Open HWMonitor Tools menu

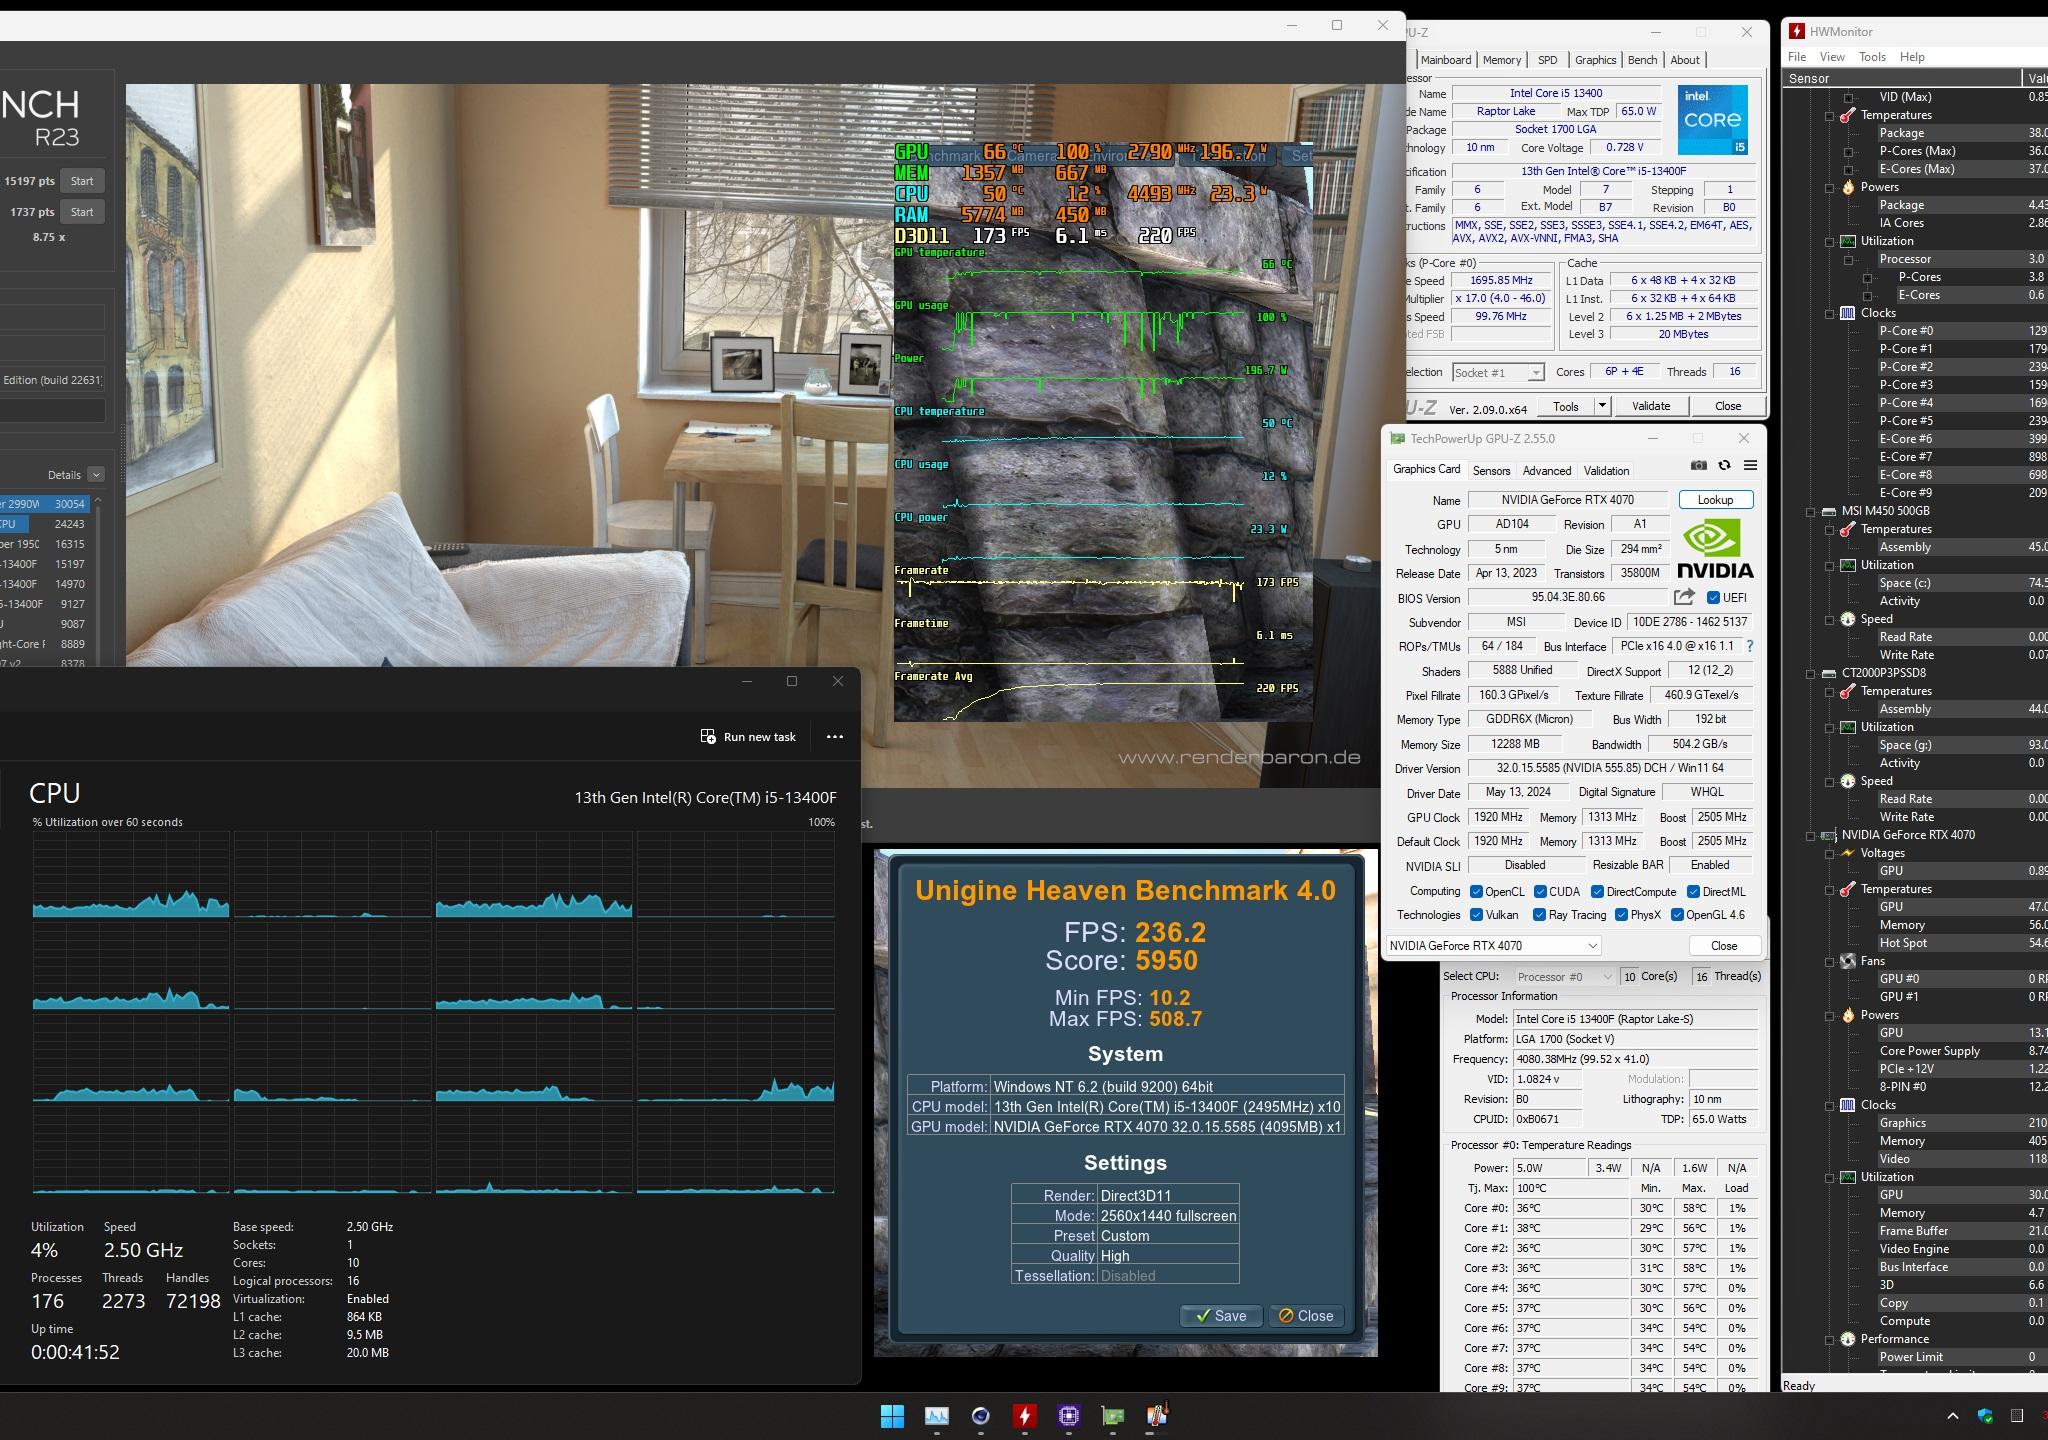[1872, 57]
